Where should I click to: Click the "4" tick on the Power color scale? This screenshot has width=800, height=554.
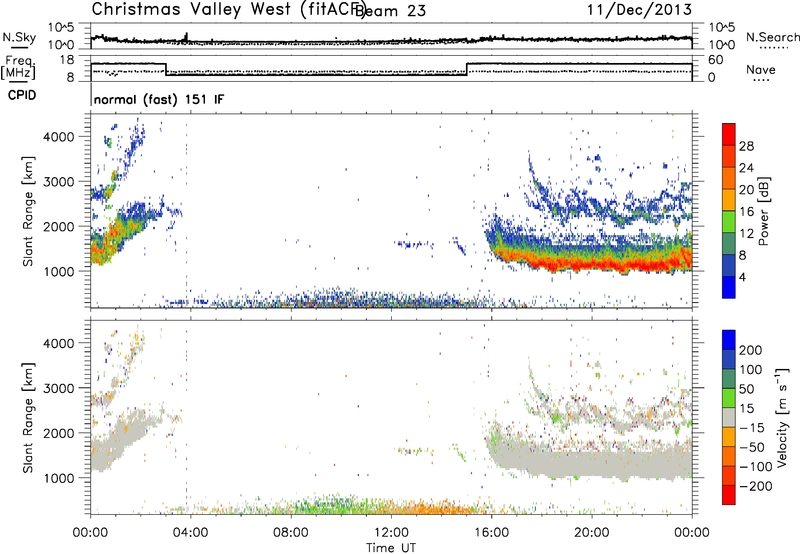point(742,277)
